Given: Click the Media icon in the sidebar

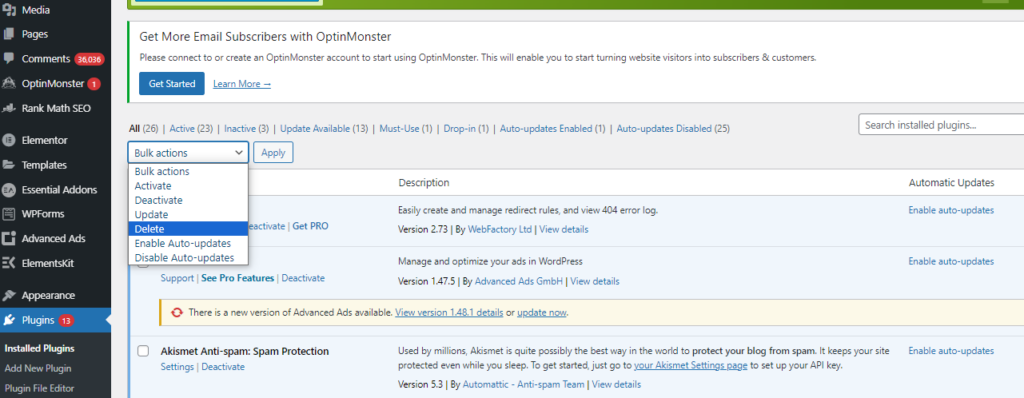Looking at the screenshot, I should 9,10.
